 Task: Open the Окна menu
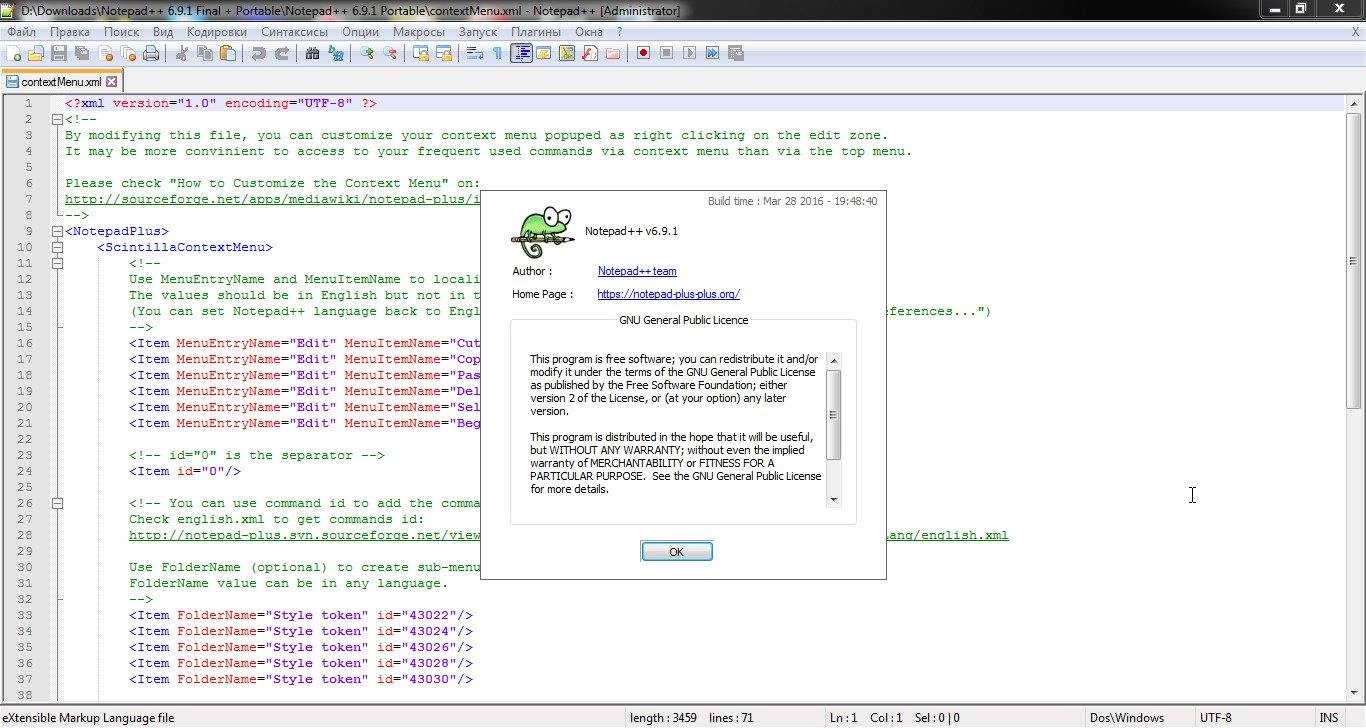[589, 32]
